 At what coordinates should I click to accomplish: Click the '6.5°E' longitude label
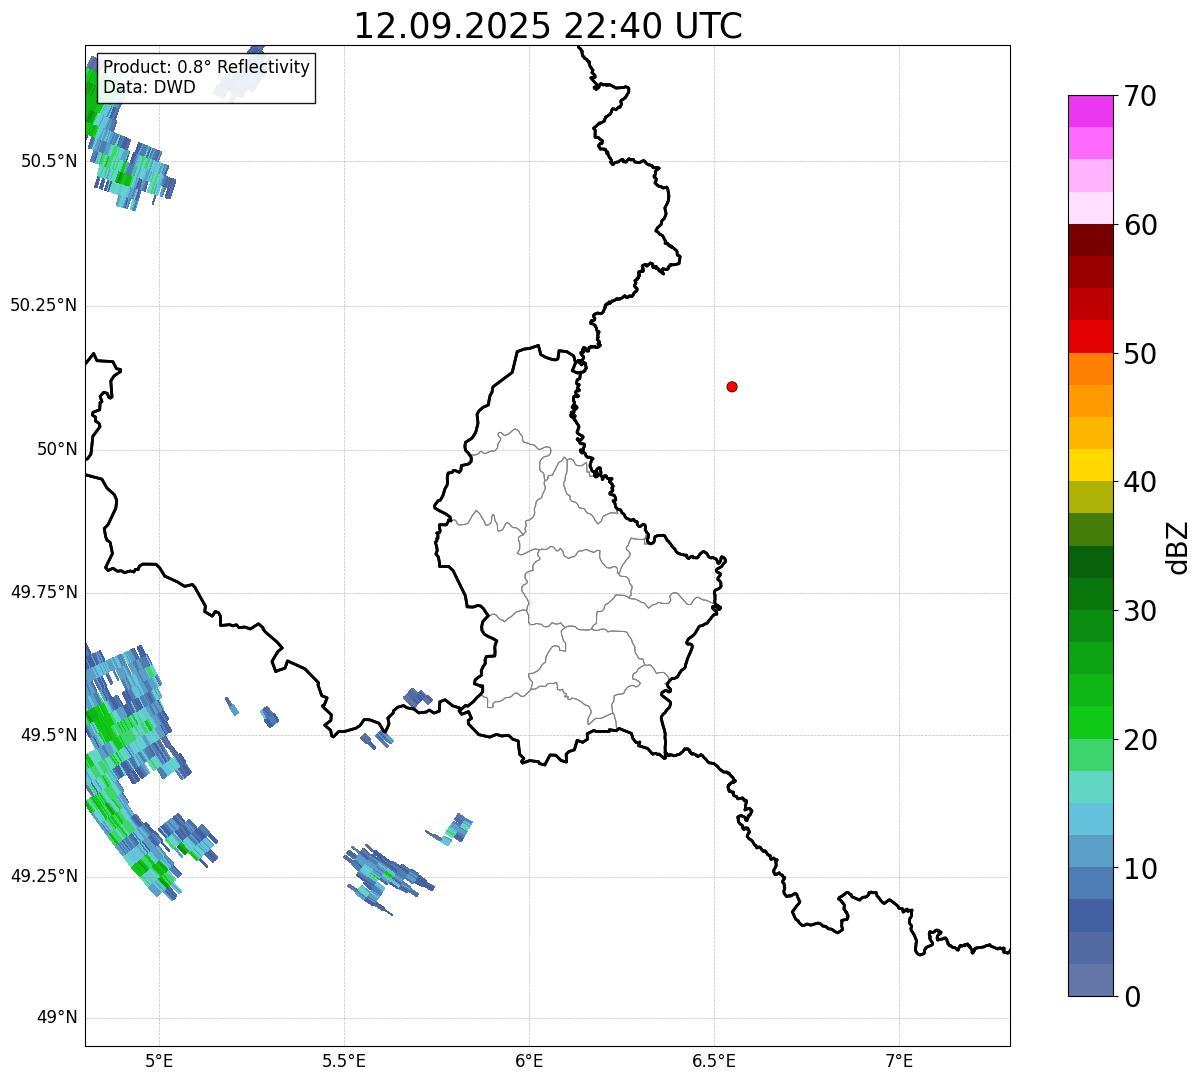714,1060
